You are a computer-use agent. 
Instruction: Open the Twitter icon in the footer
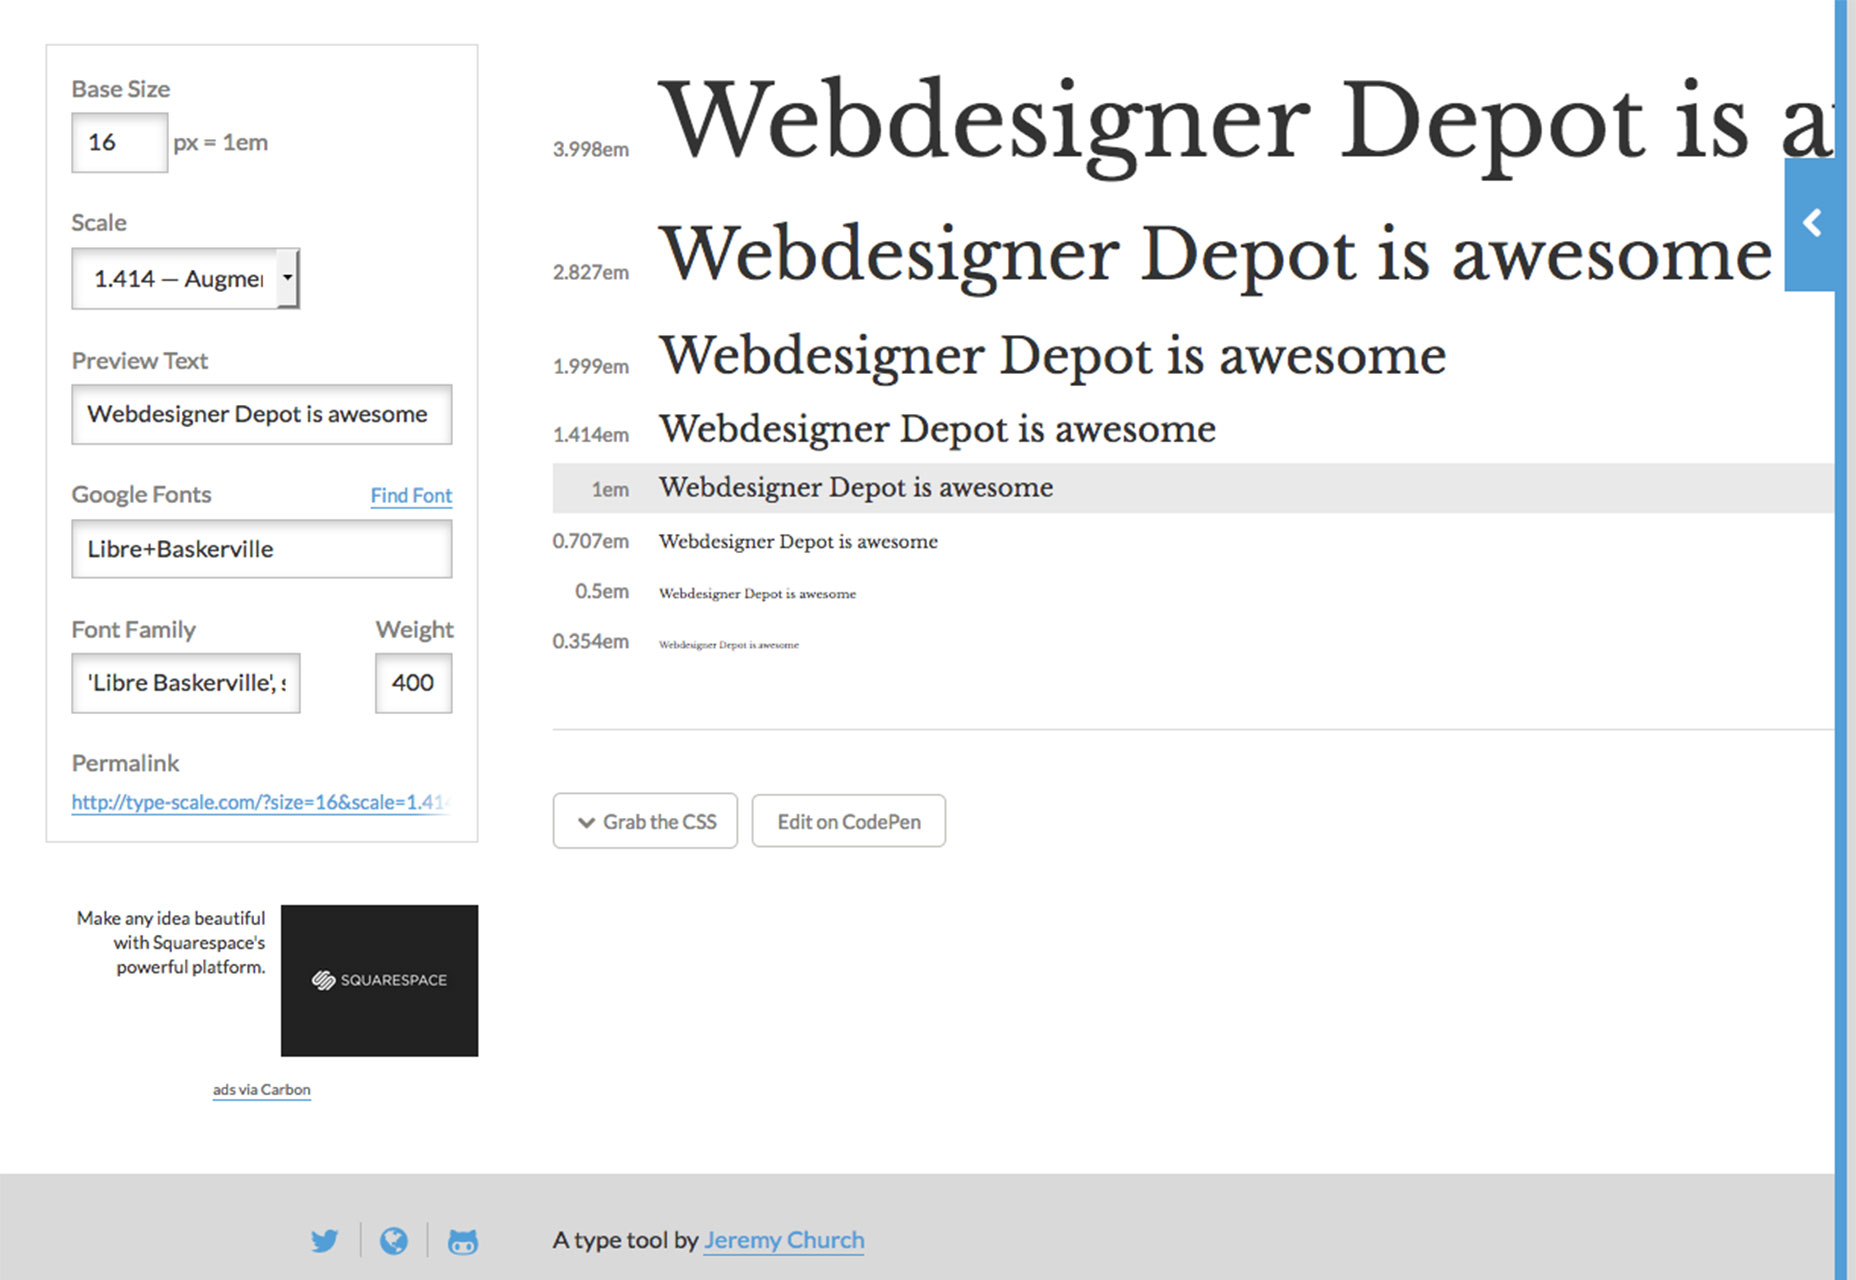tap(324, 1241)
